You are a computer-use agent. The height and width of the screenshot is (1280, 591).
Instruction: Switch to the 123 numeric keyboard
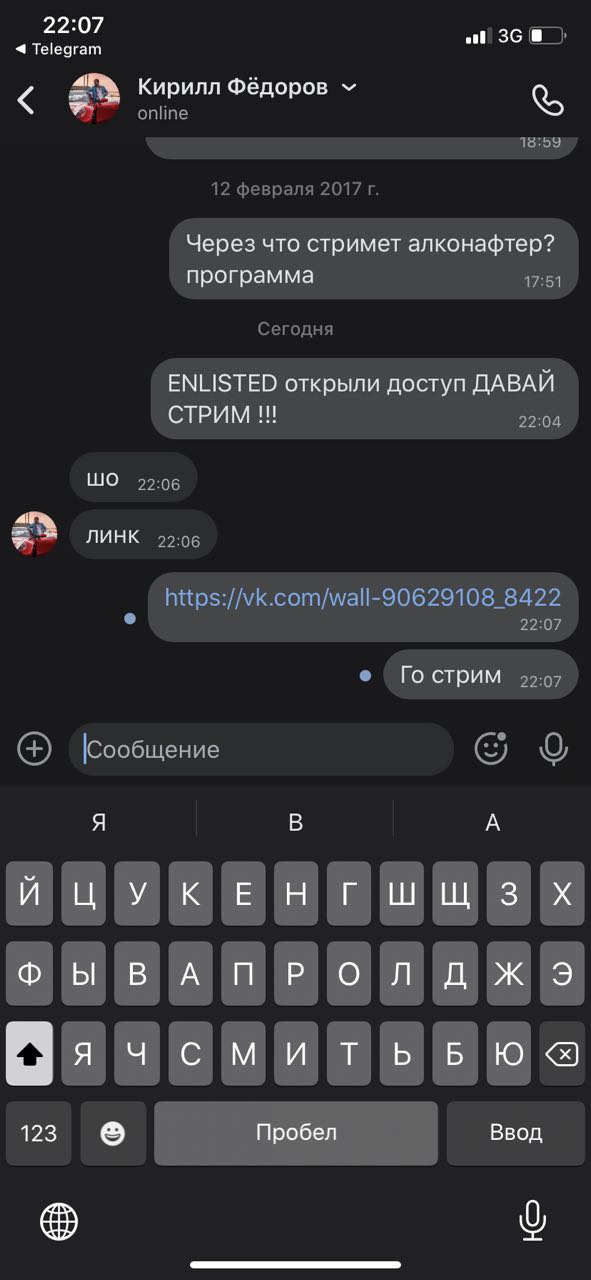coord(38,1133)
